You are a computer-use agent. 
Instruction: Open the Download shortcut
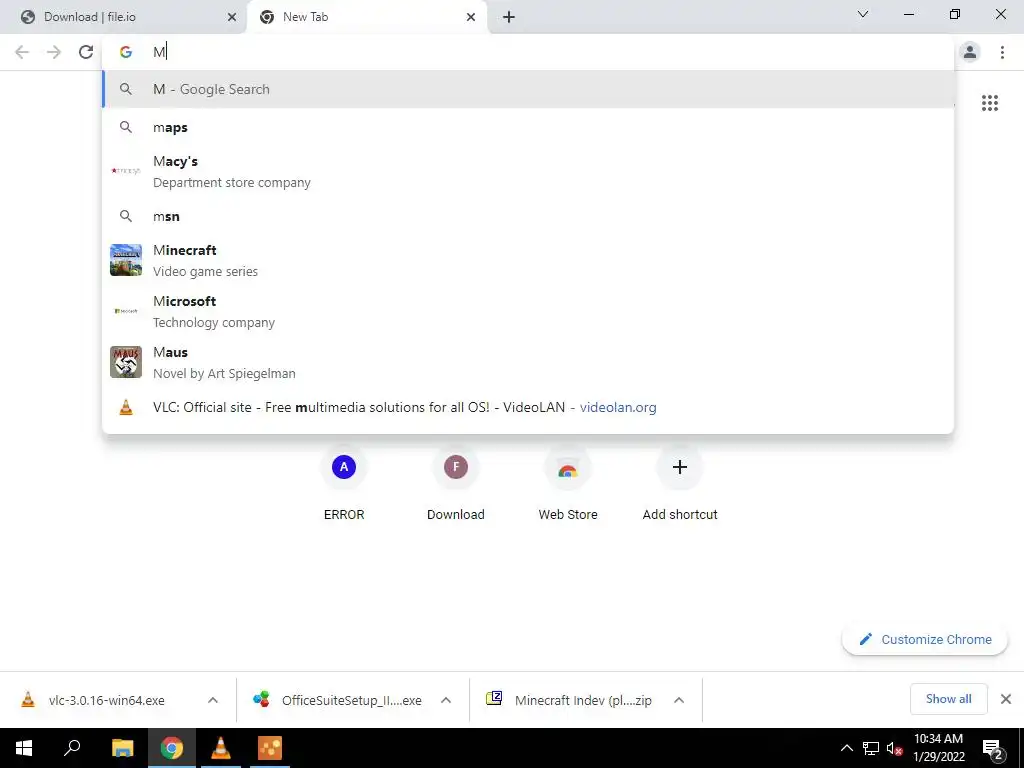pos(456,484)
